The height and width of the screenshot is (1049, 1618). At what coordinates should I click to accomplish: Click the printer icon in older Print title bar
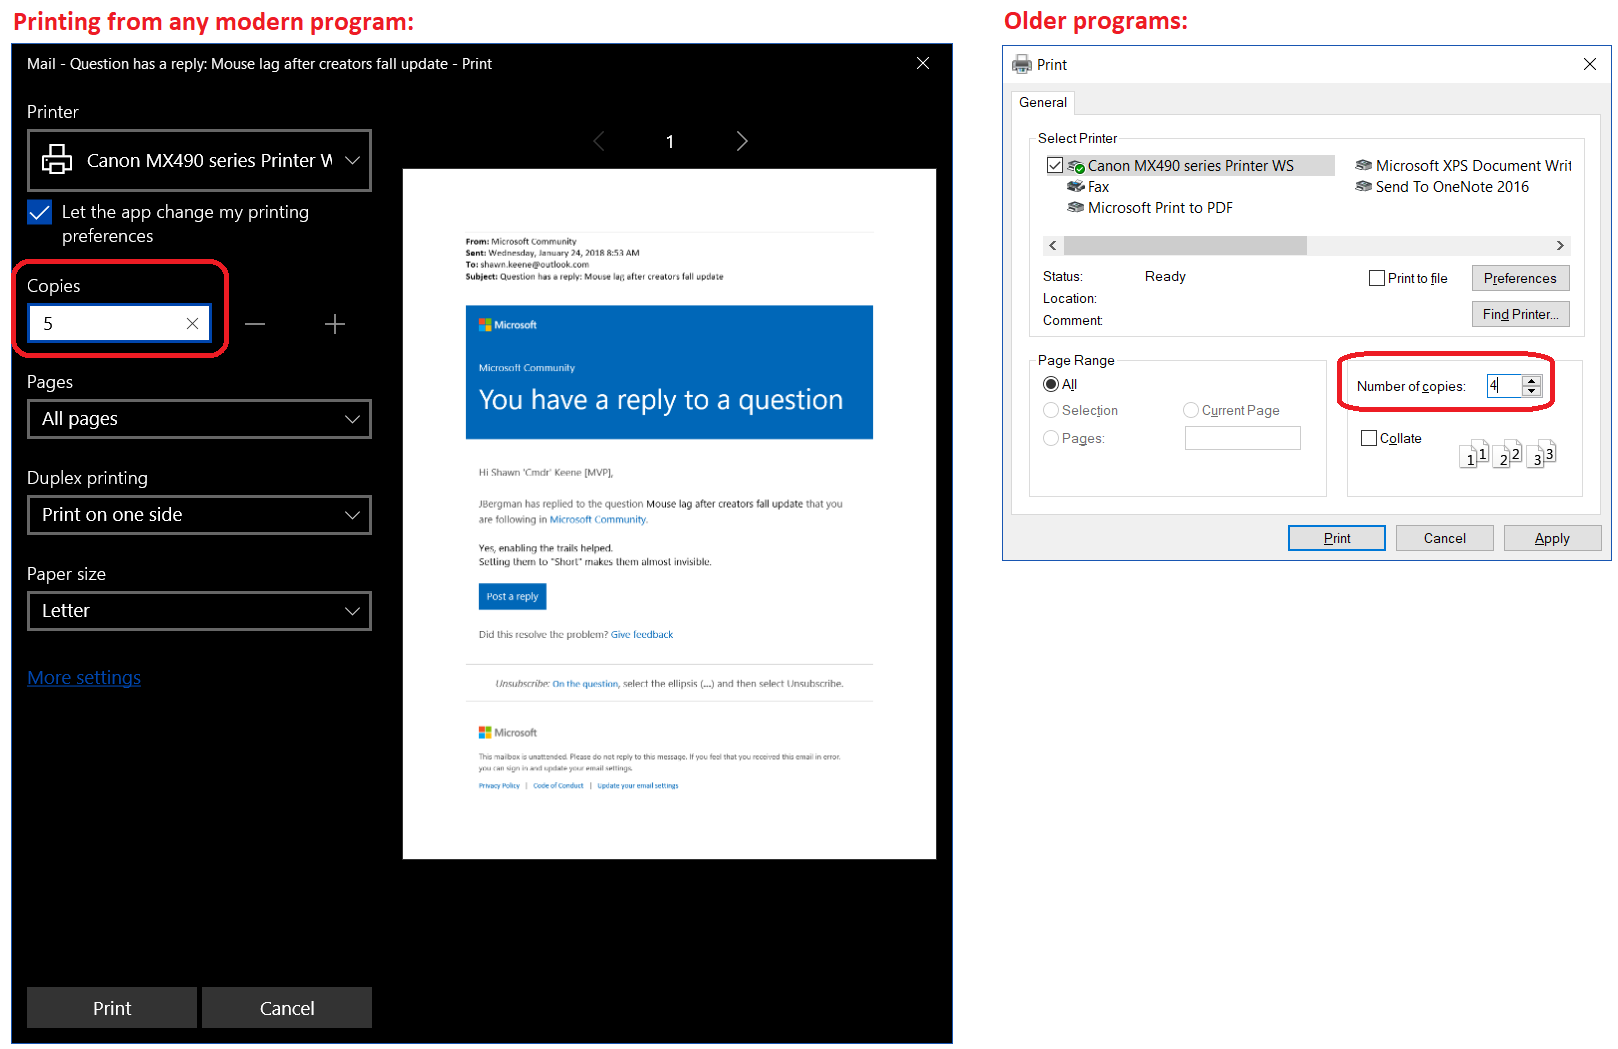click(1022, 64)
